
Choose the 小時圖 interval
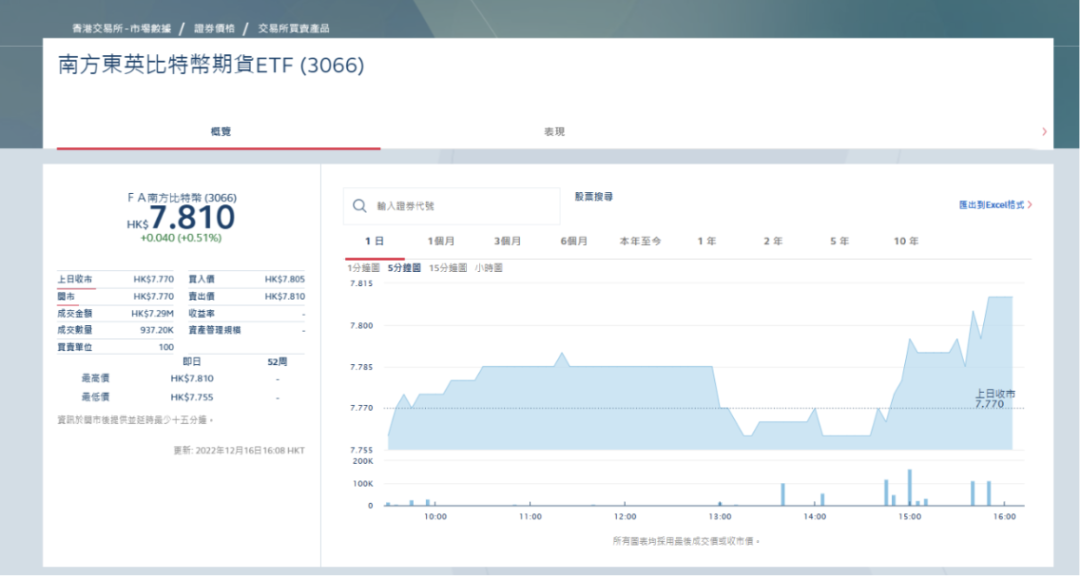click(x=488, y=268)
